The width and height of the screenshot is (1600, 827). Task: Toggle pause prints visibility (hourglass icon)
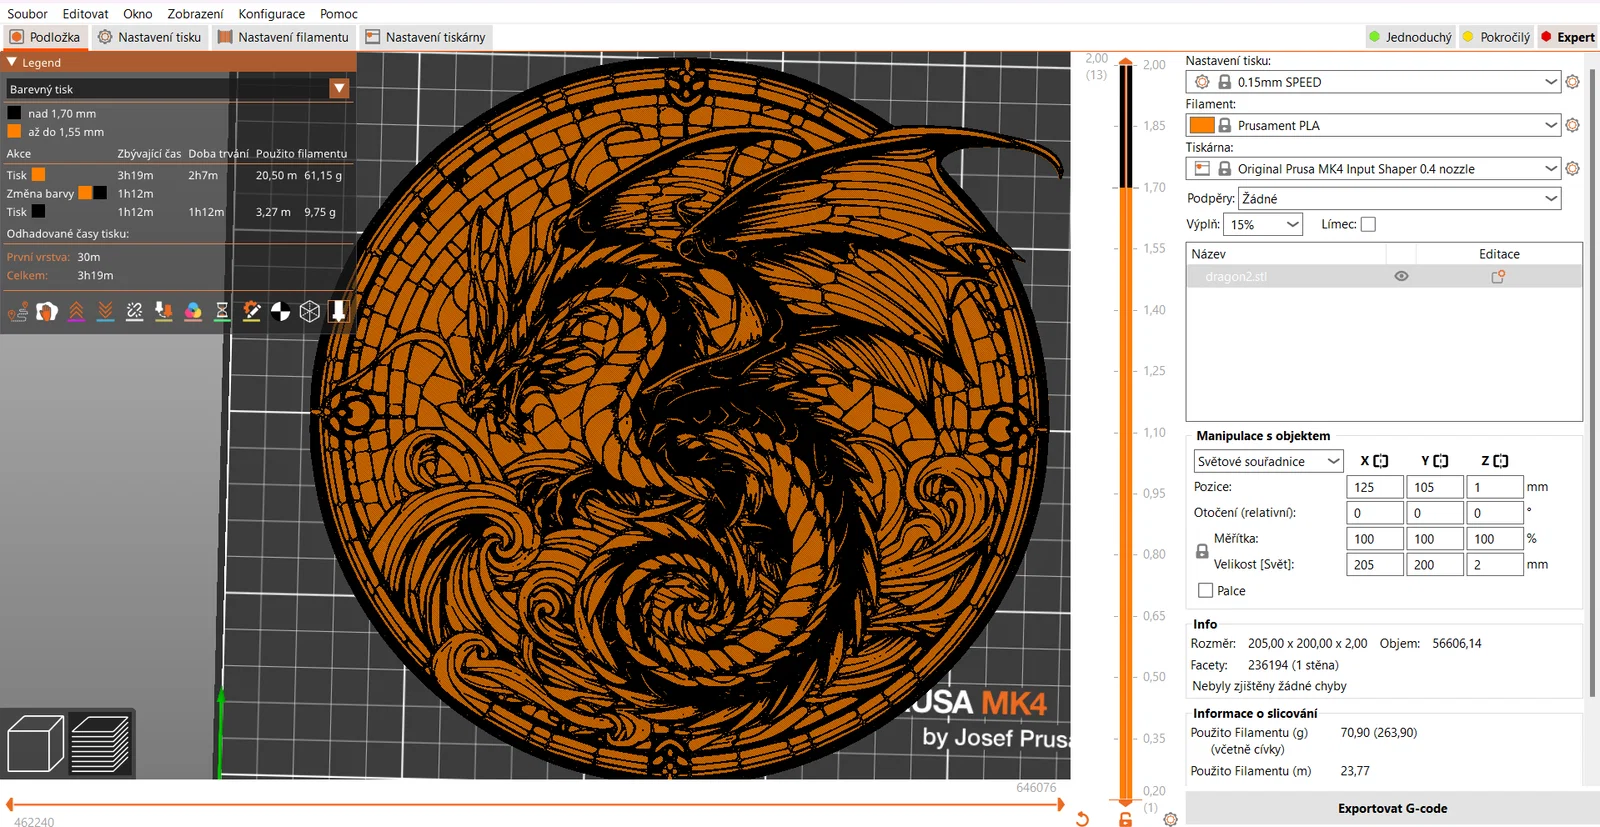(x=222, y=312)
